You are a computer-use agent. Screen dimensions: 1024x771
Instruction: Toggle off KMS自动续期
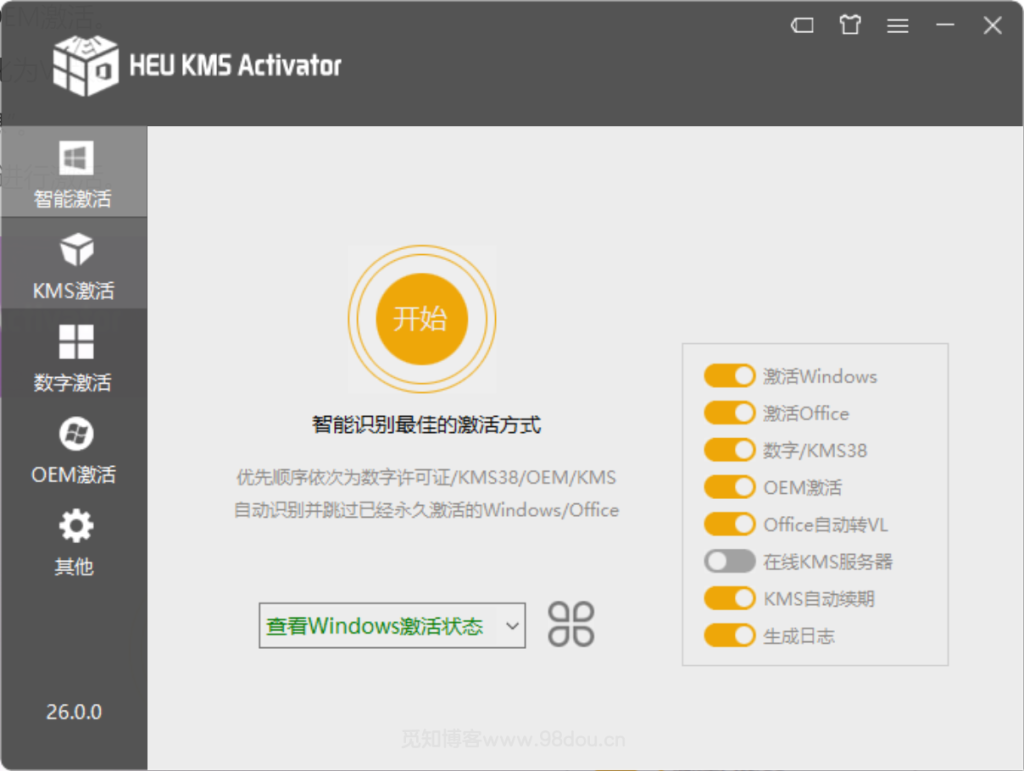pos(729,598)
